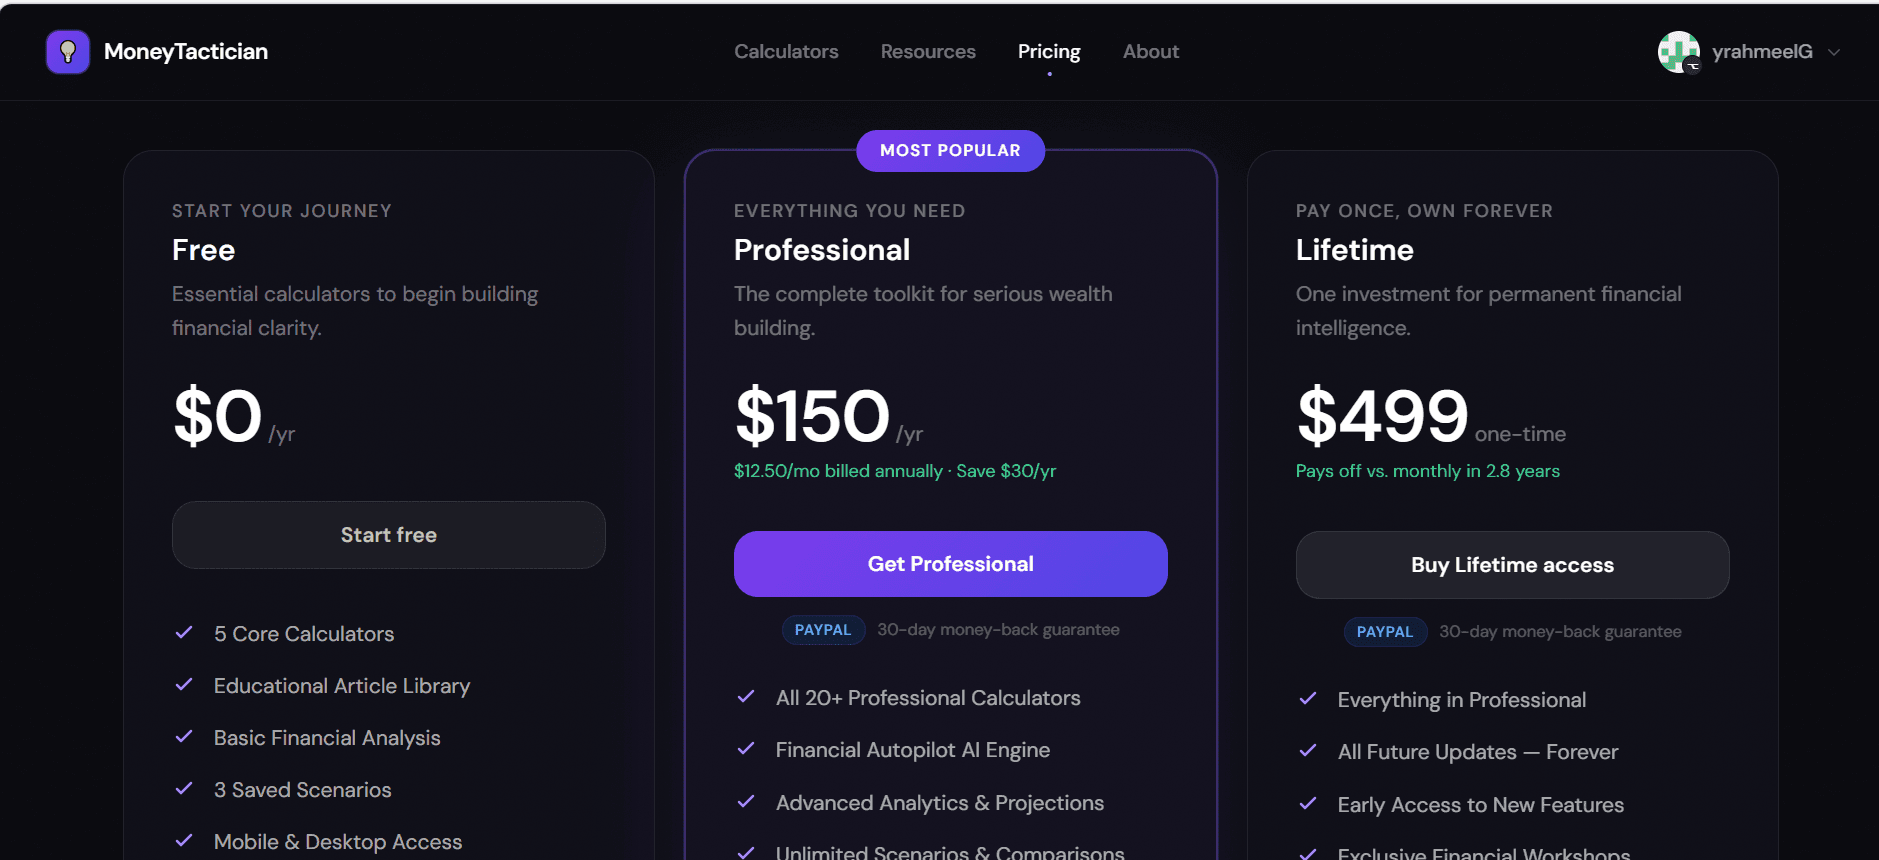This screenshot has height=860, width=1879.
Task: Open the Calculators menu
Action: [786, 52]
